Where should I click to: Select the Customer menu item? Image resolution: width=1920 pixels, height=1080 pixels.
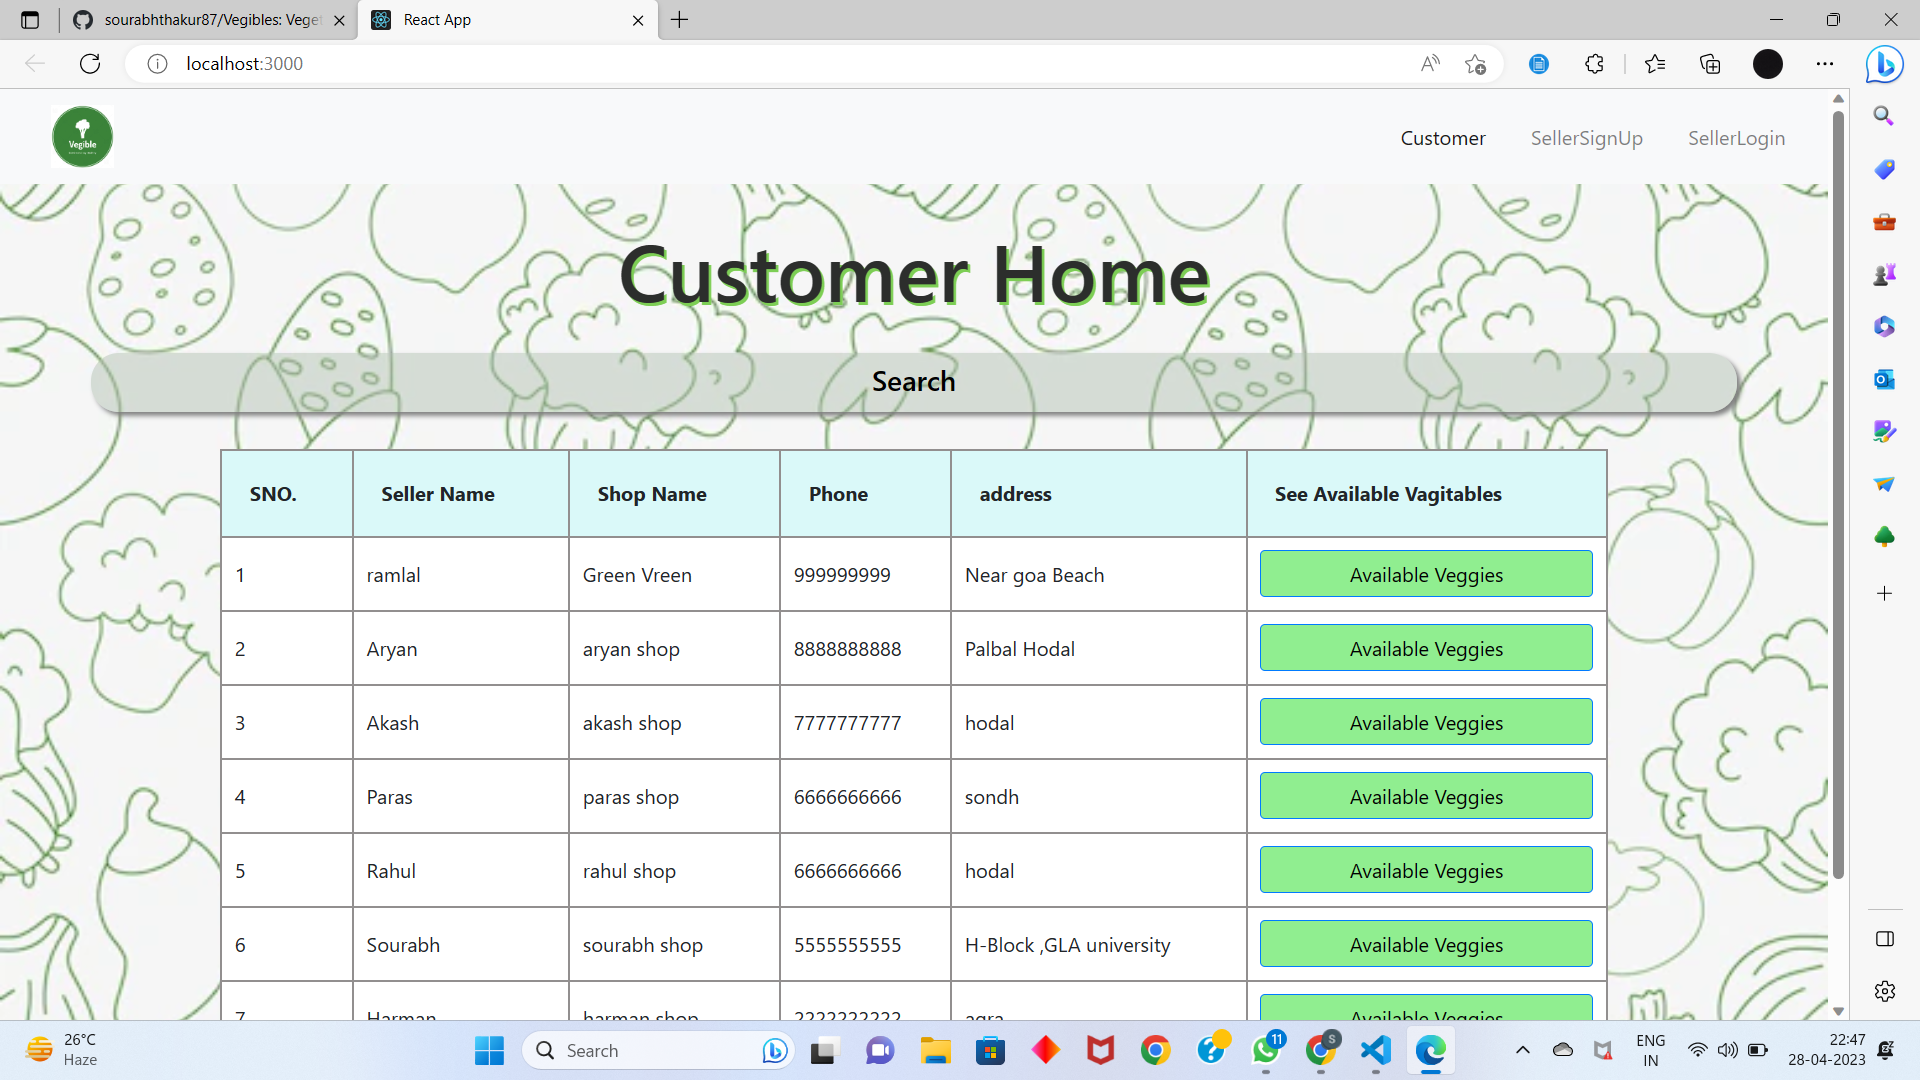pos(1442,138)
